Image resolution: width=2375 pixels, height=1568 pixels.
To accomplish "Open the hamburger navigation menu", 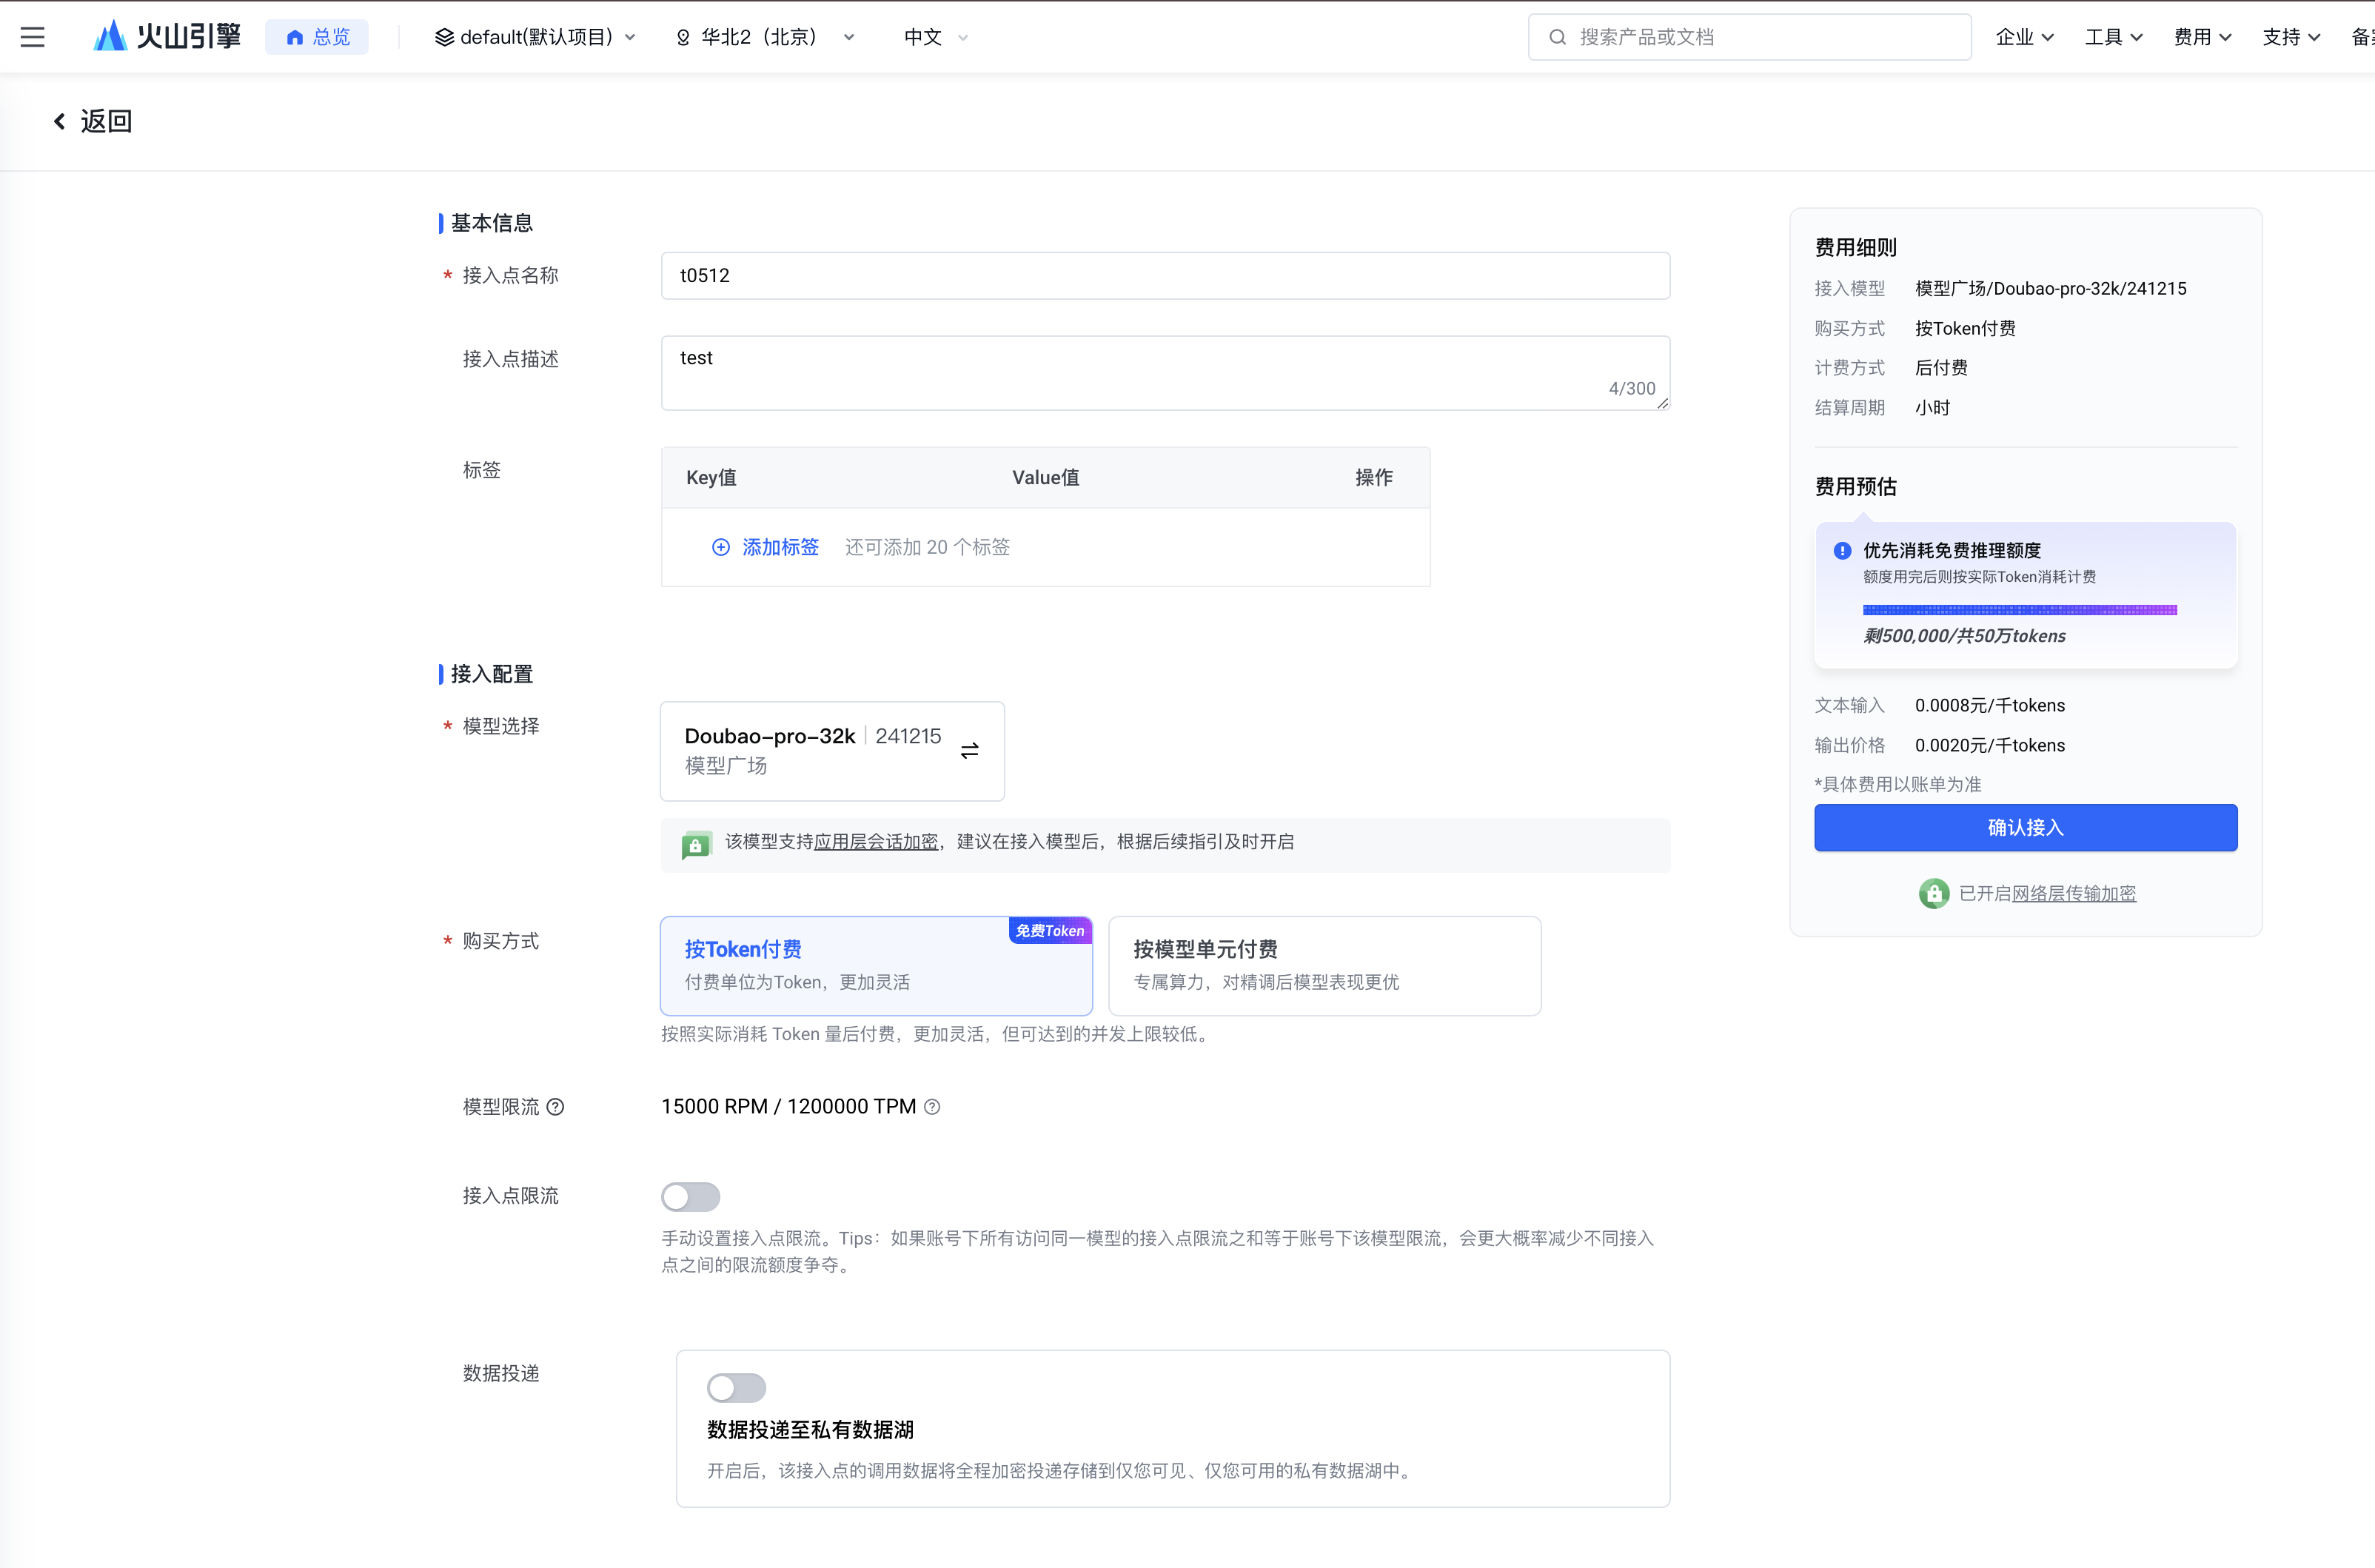I will [32, 37].
